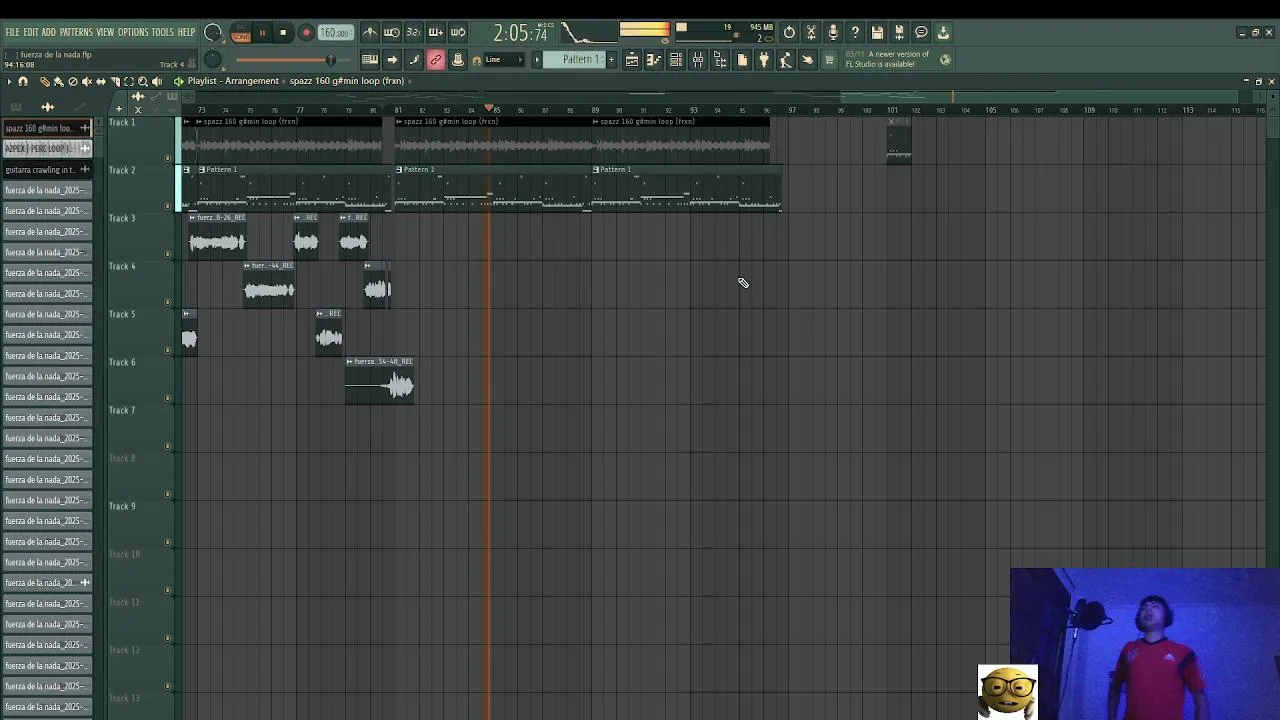This screenshot has width=1280, height=720.
Task: Toggle overdub blend recording
Action: [x=436, y=32]
